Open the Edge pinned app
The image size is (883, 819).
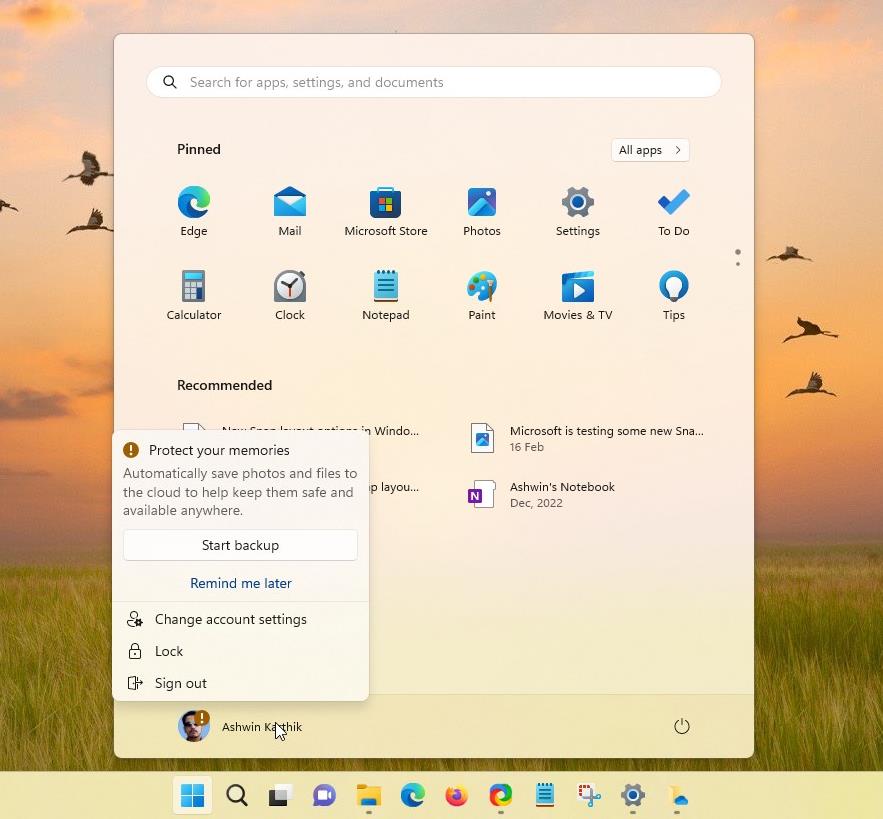194,211
